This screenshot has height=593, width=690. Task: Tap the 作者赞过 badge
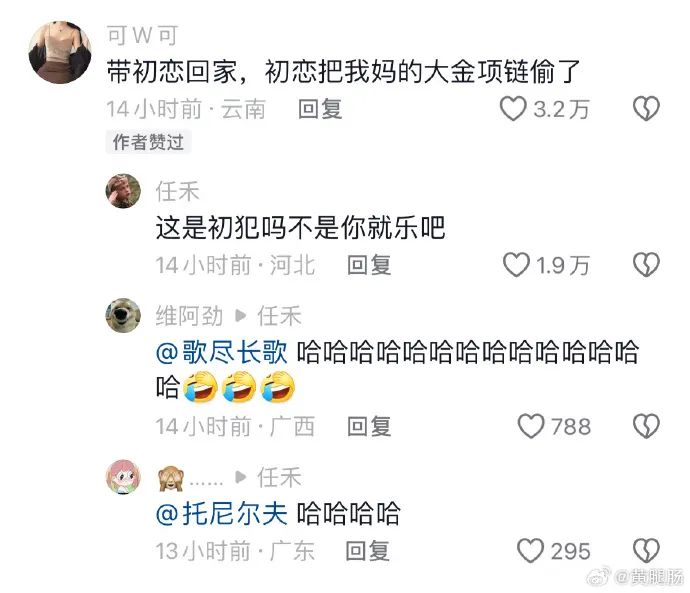[x=148, y=142]
